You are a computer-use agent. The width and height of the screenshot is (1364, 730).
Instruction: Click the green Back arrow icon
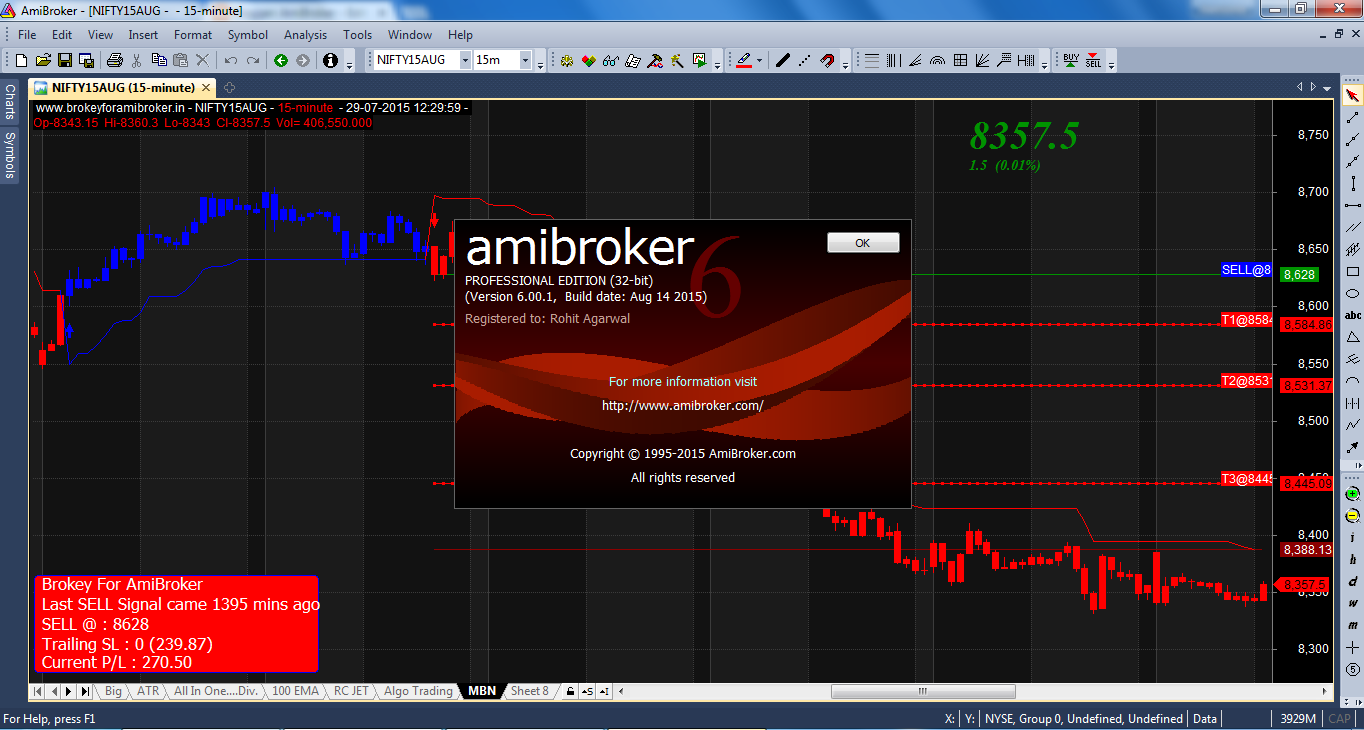tap(281, 61)
